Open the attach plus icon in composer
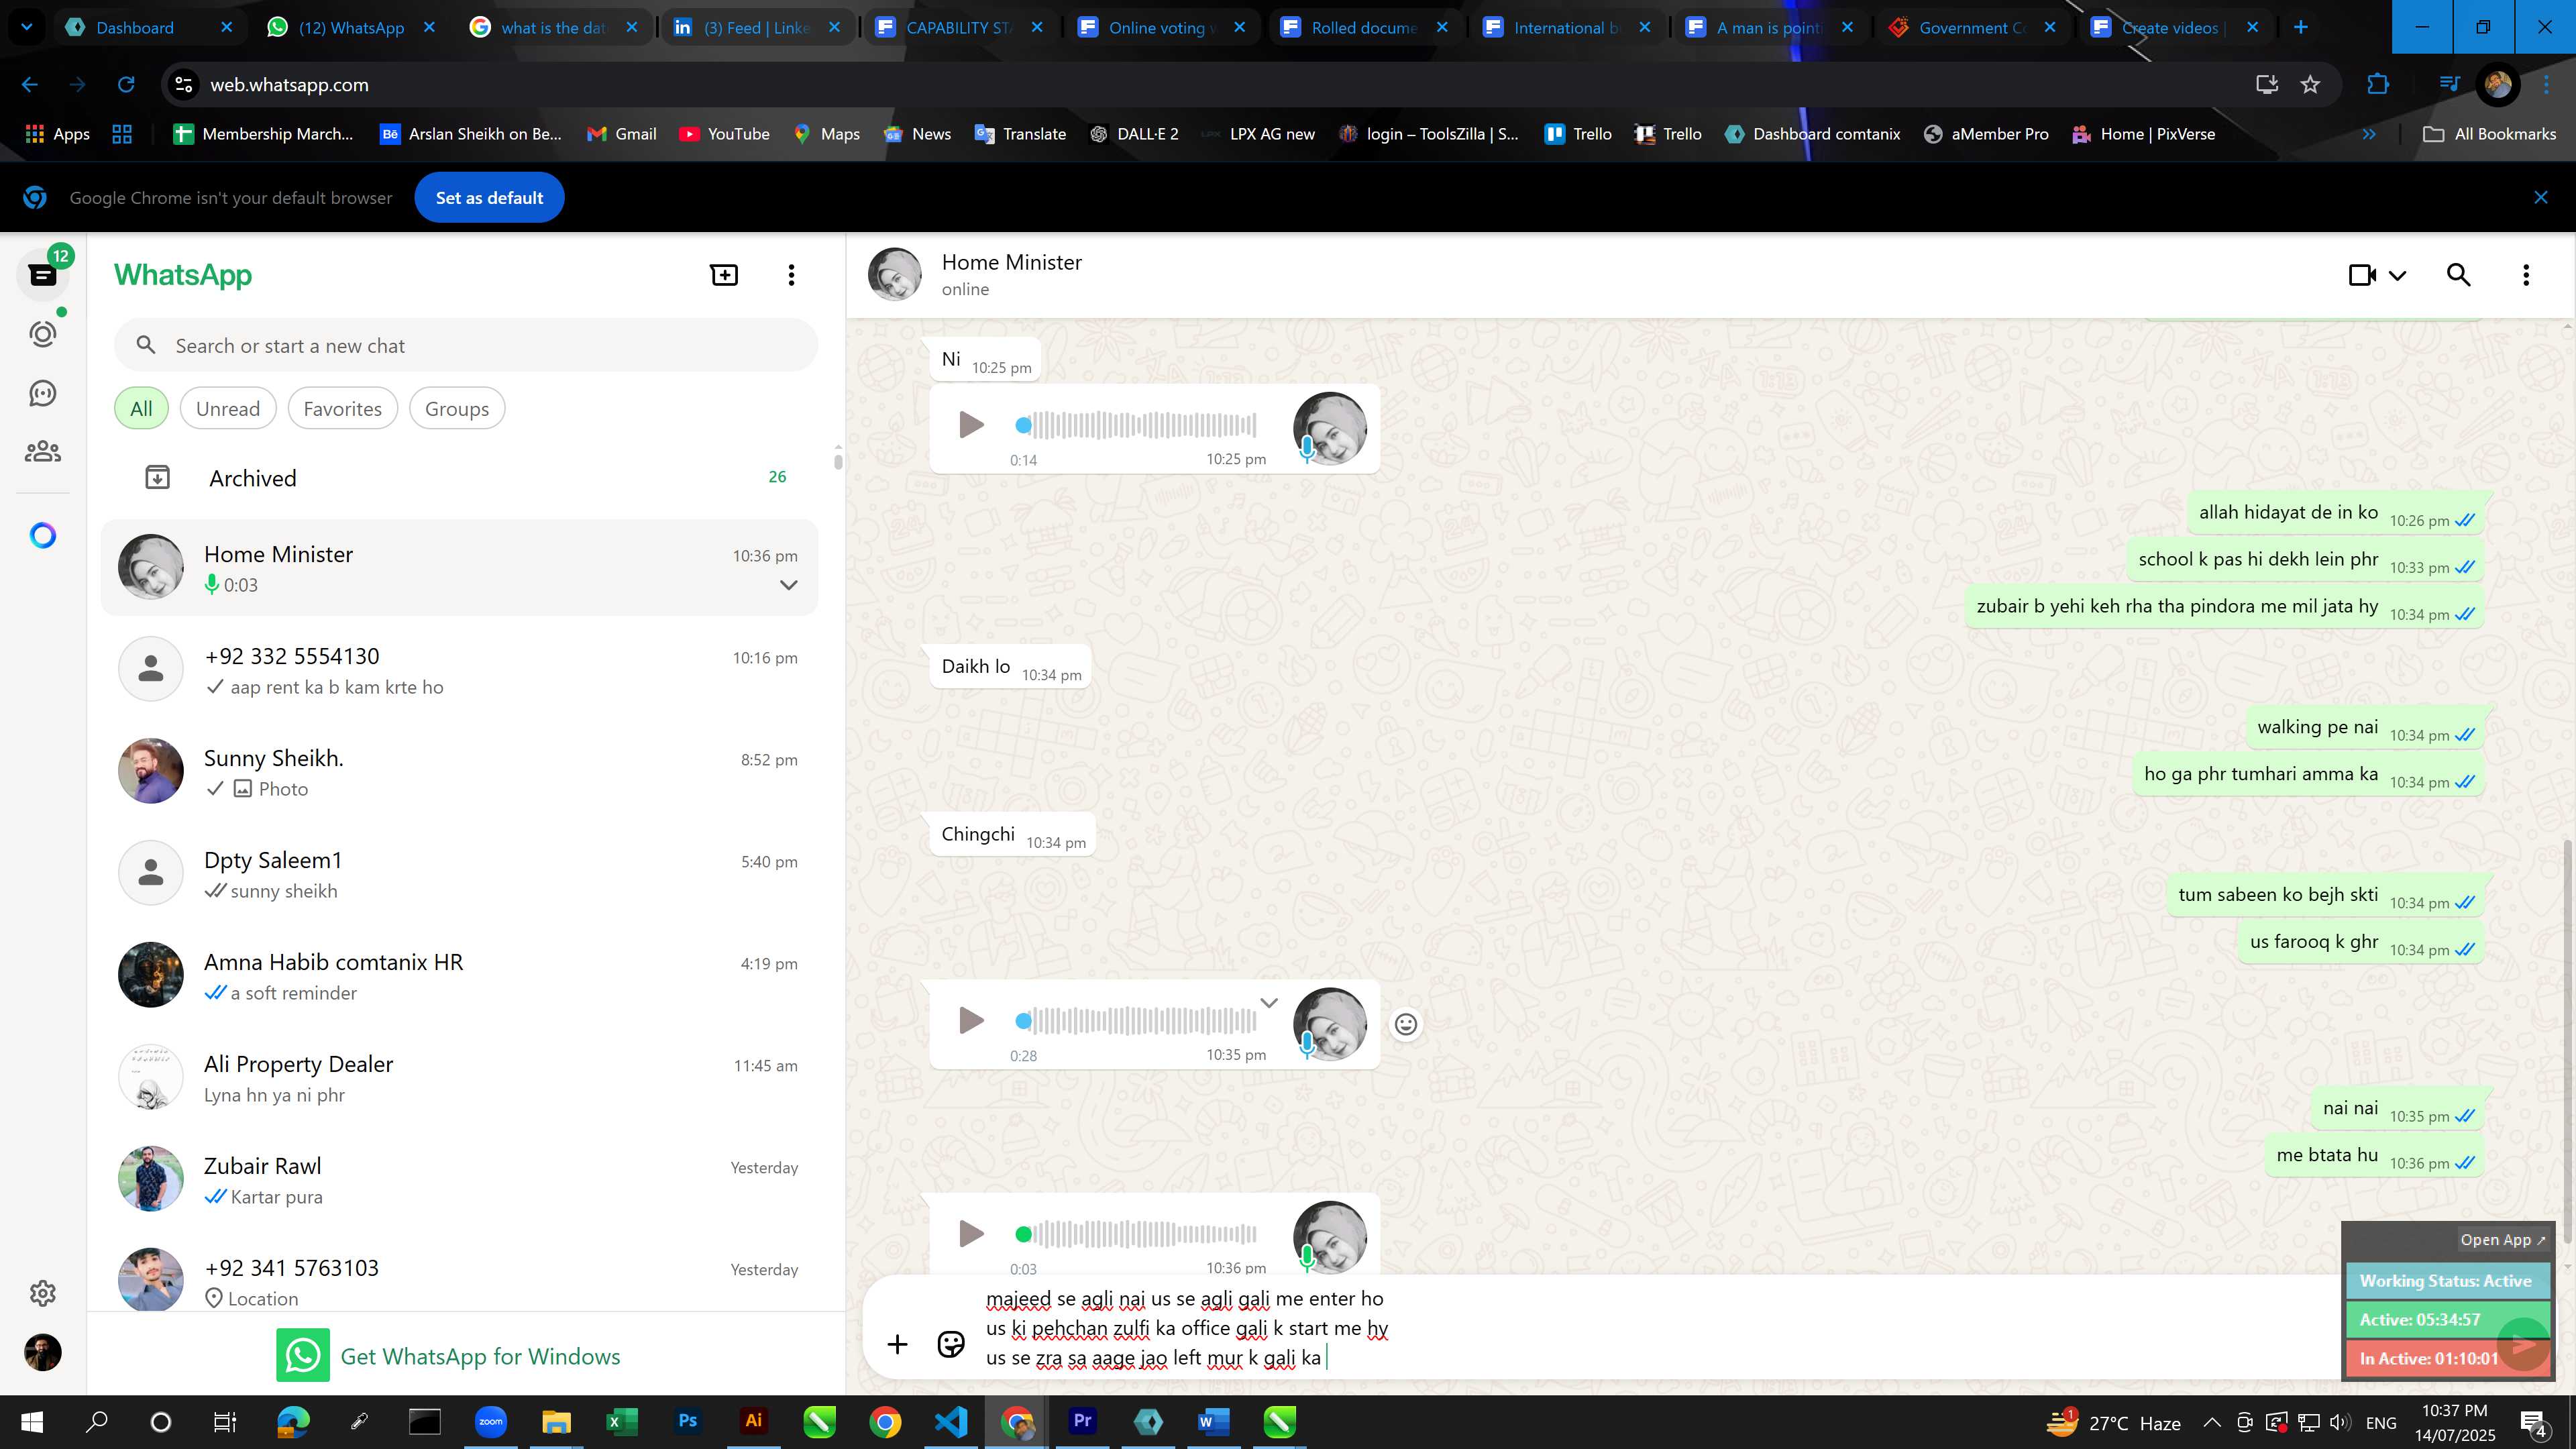This screenshot has width=2576, height=1449. pyautogui.click(x=897, y=1344)
